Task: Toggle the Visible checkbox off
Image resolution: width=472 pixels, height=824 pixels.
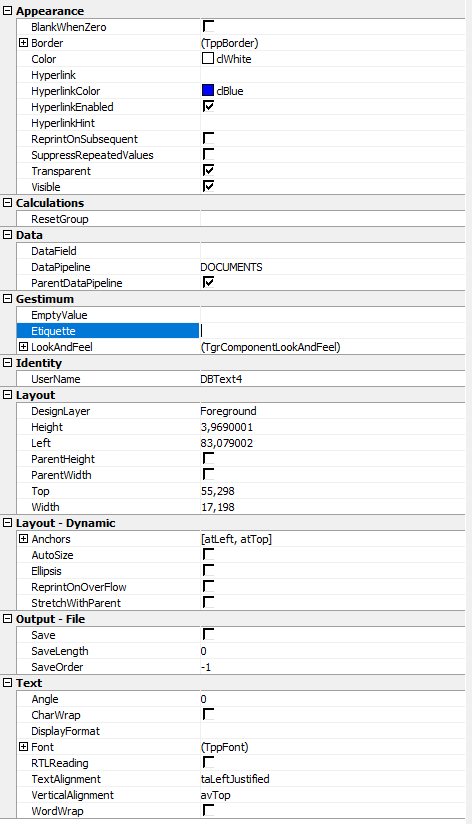Action: point(208,186)
